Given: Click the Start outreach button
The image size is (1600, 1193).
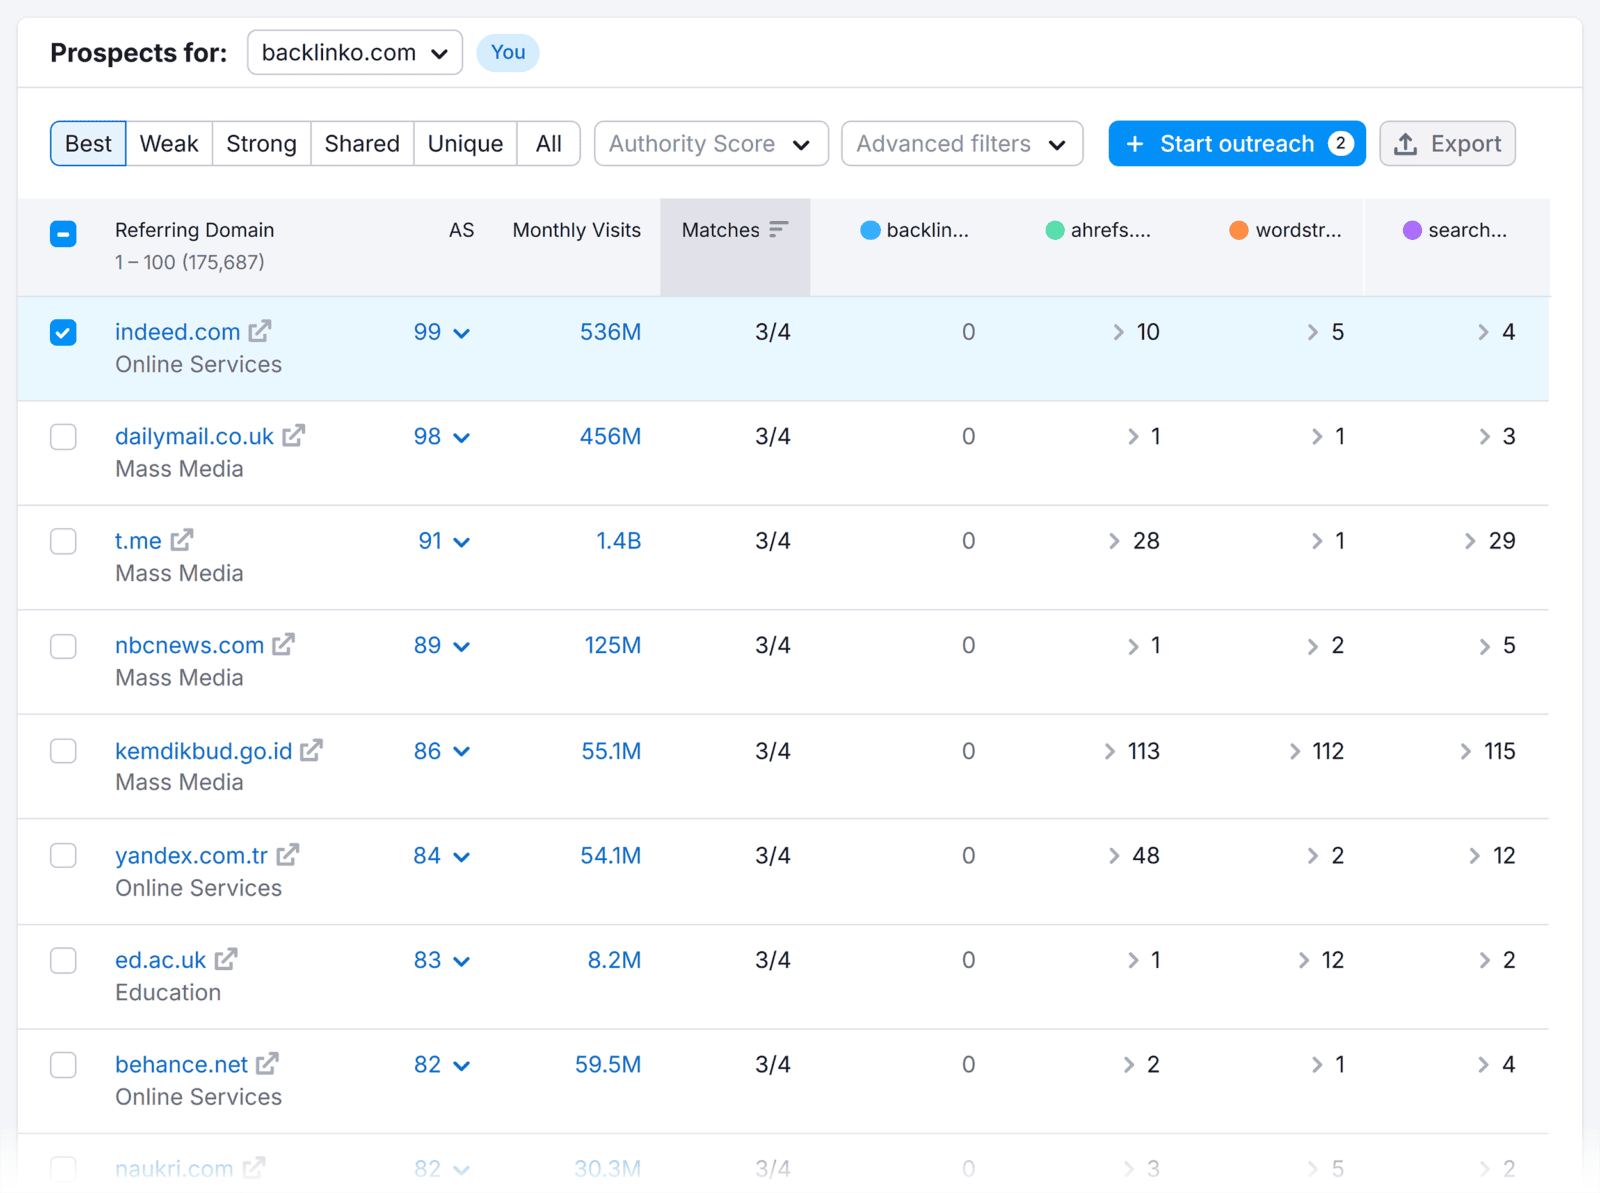Looking at the screenshot, I should point(1236,143).
